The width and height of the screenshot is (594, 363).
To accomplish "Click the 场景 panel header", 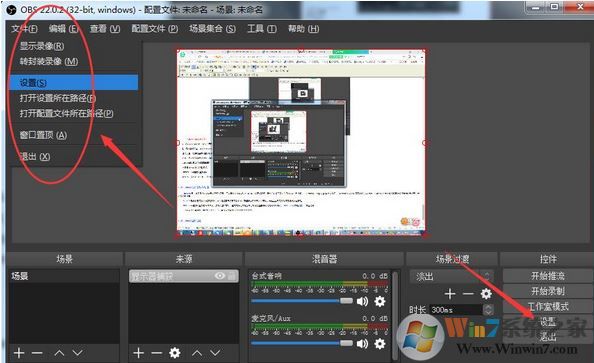I will coord(64,259).
